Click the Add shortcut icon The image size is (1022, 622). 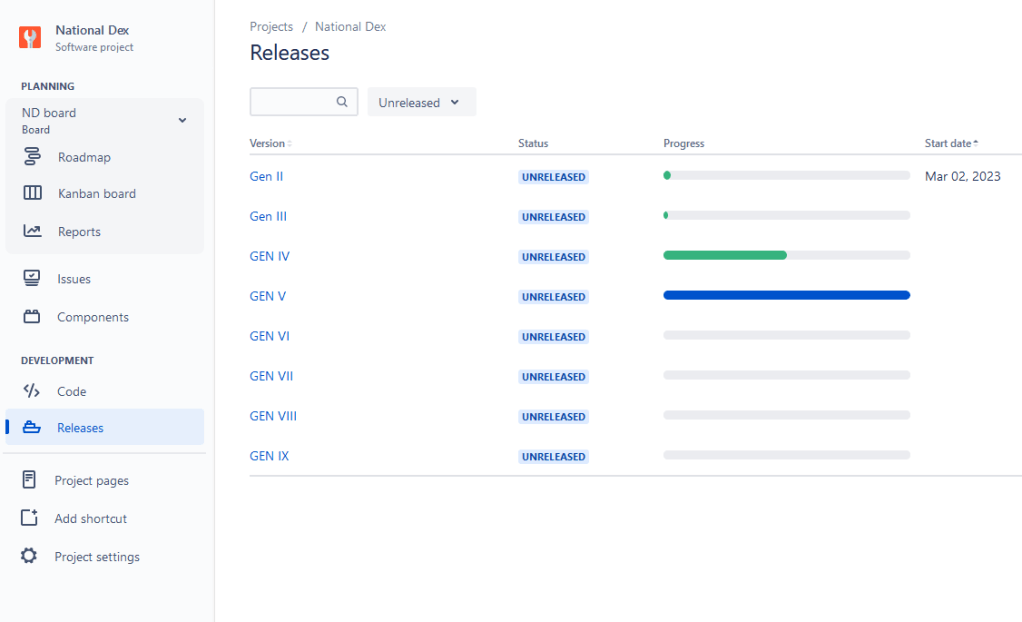pyautogui.click(x=30, y=518)
